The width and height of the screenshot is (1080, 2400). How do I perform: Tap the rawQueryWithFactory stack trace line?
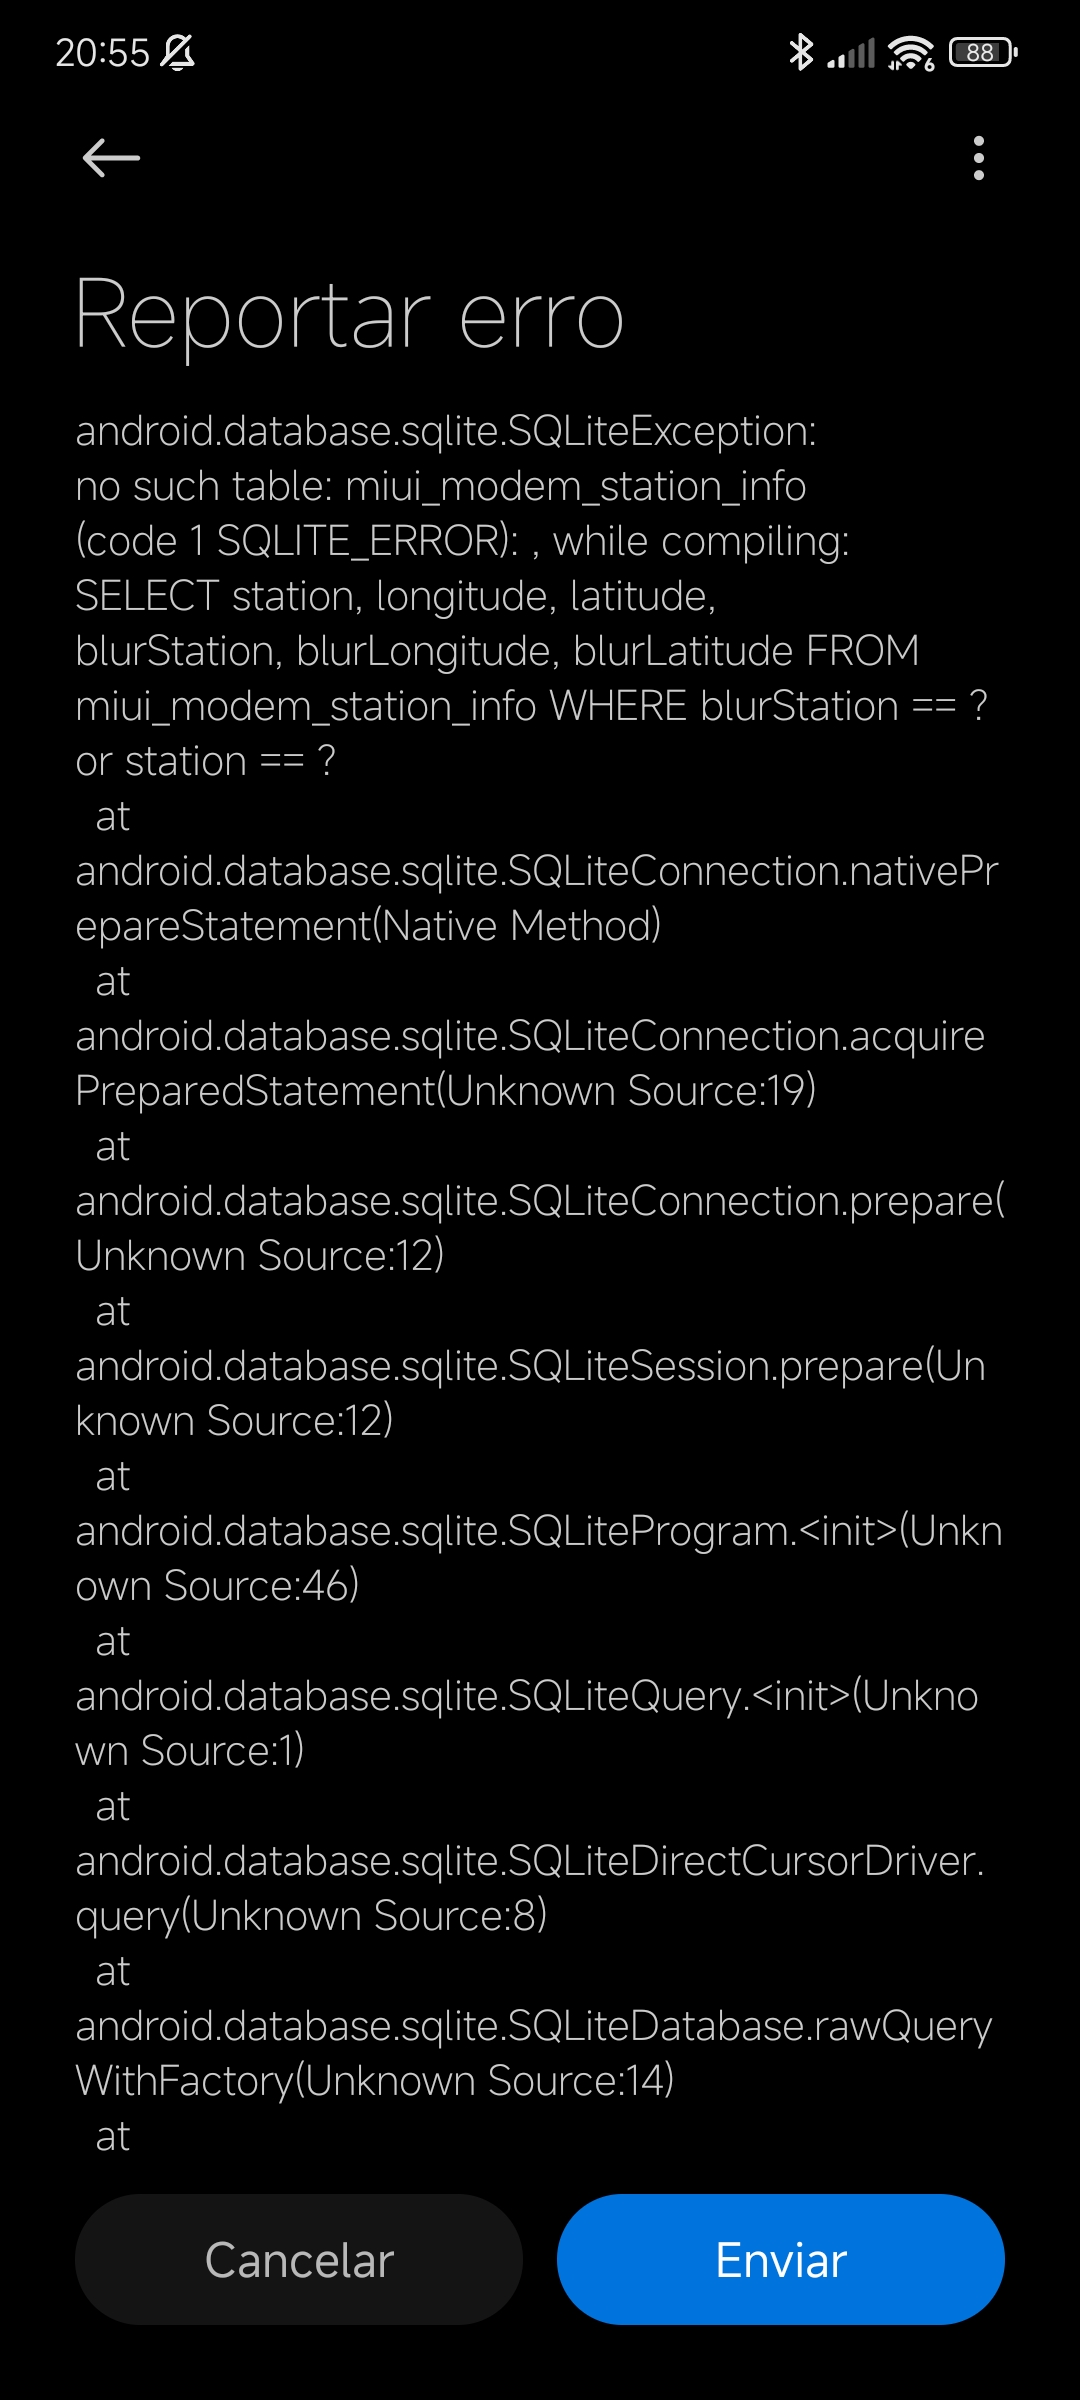tap(534, 2053)
